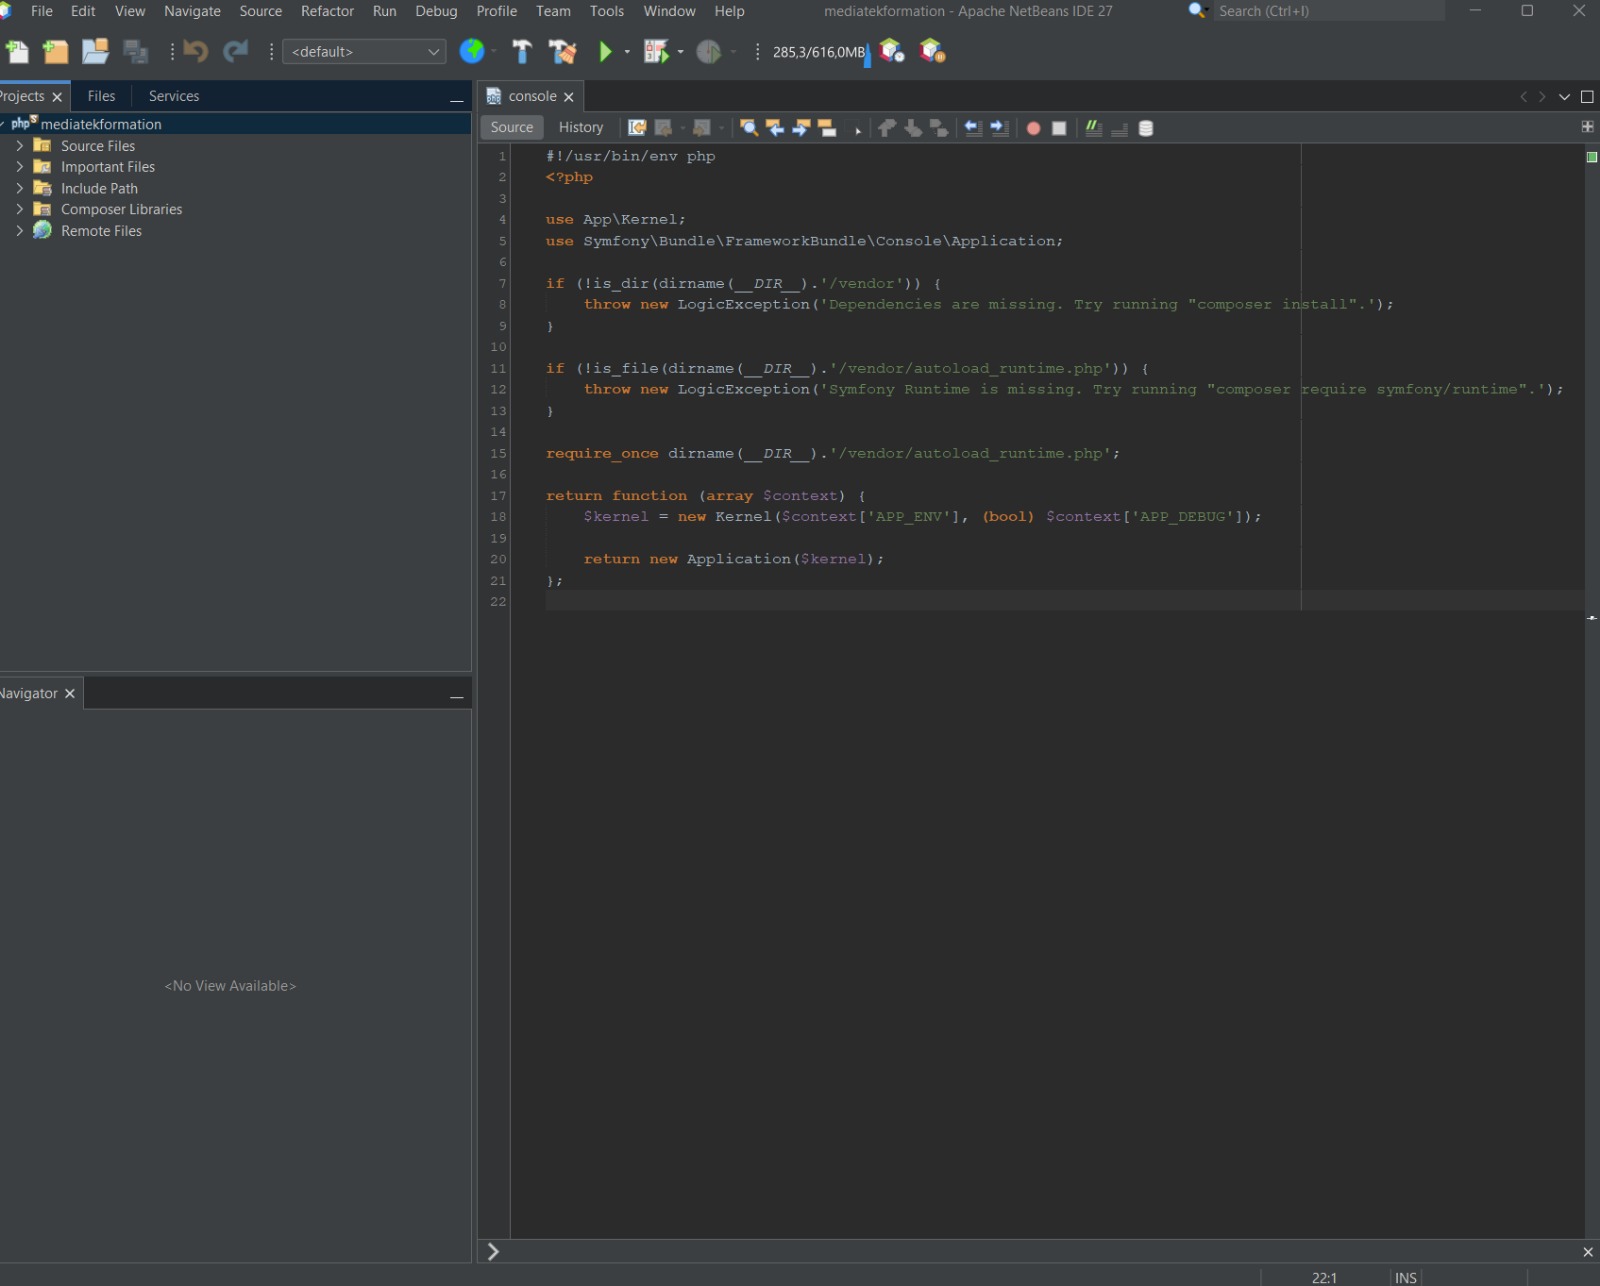The image size is (1600, 1286).
Task: Click the New Project icon
Action: 56,52
